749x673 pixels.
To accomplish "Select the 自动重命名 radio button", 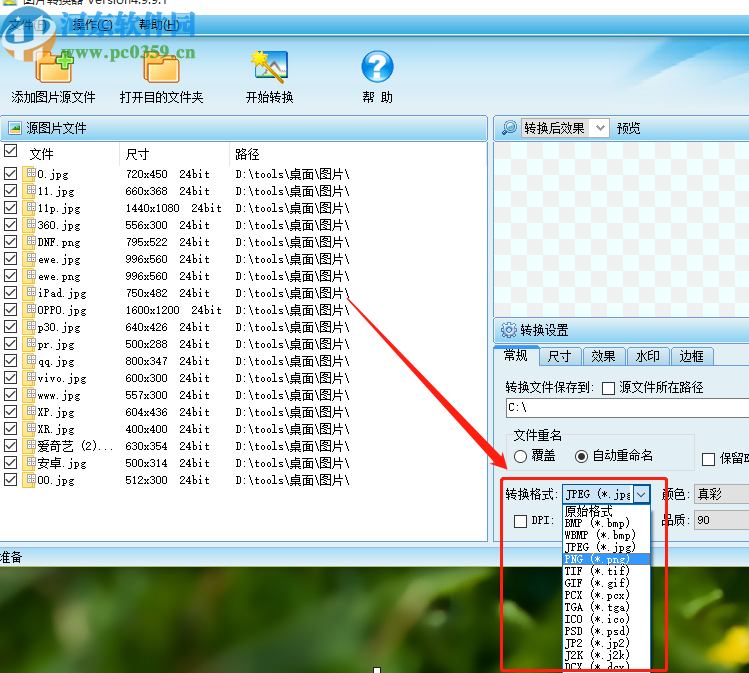I will tap(581, 456).
